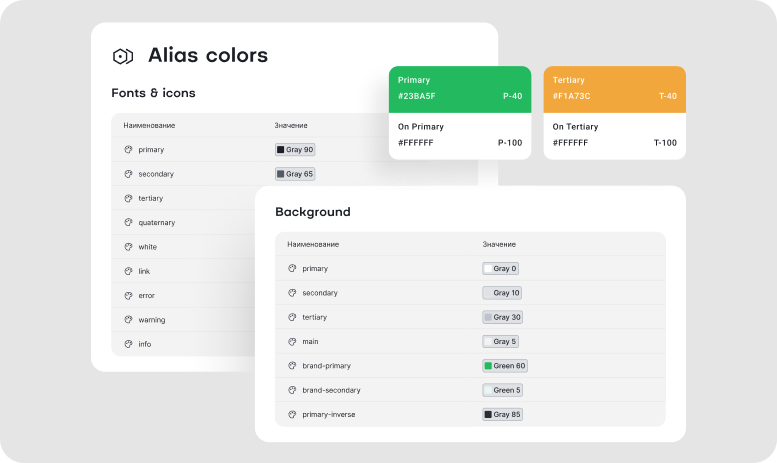Select the Green 5 color chip
This screenshot has height=463, width=777.
tap(502, 390)
